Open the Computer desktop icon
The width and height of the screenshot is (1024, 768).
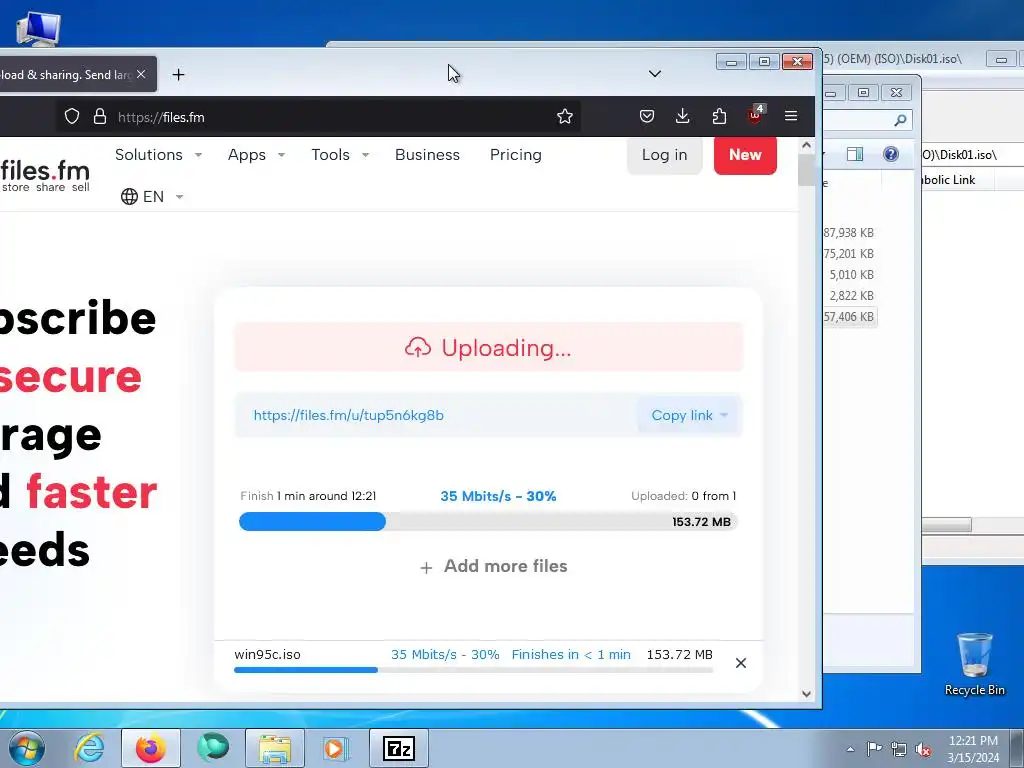(x=39, y=27)
